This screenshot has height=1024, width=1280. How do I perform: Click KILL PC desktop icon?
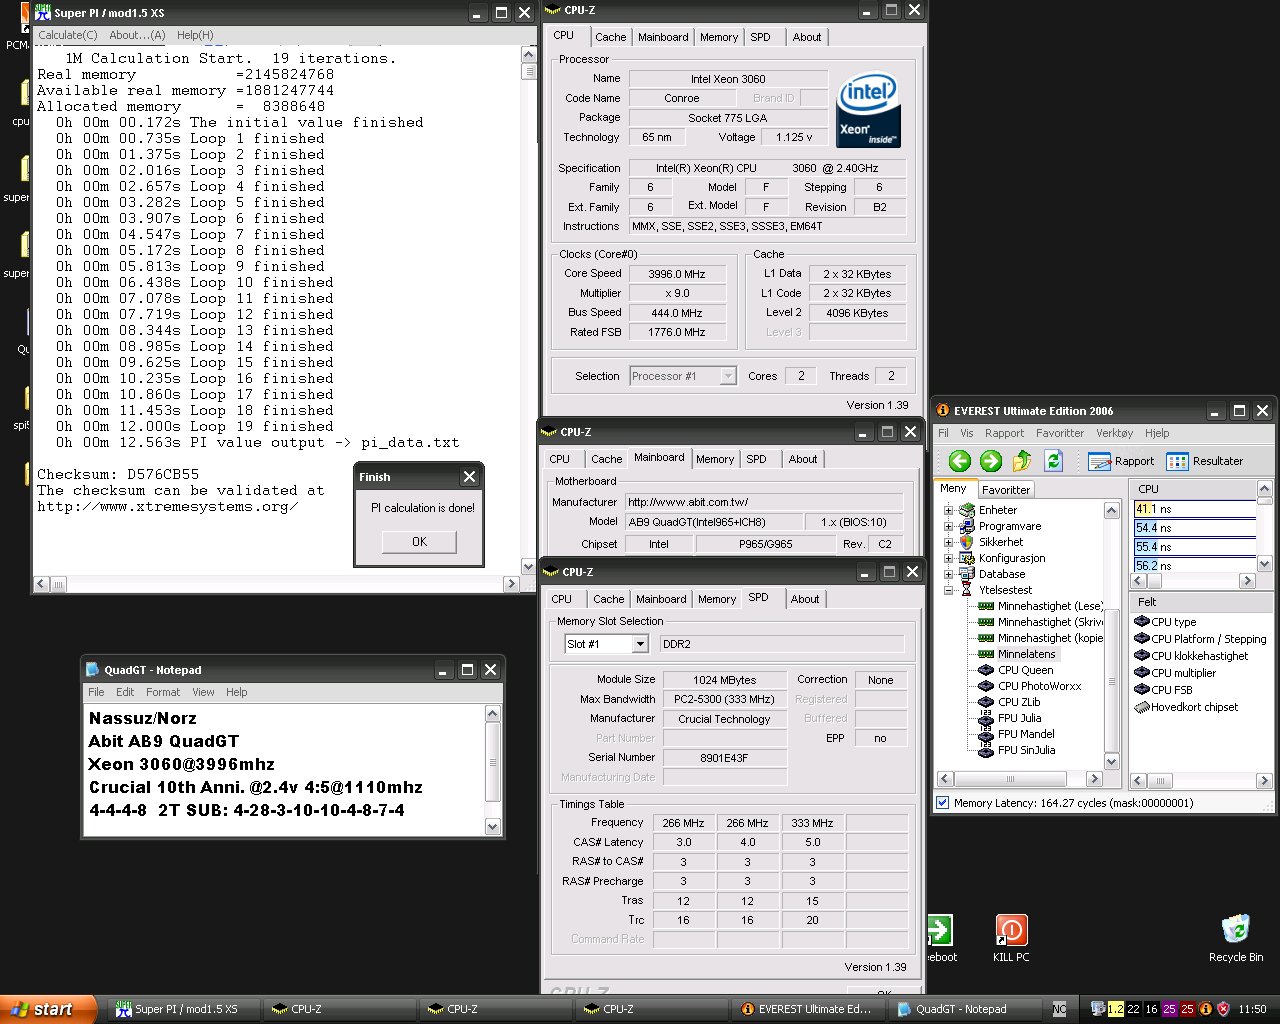[x=1011, y=938]
